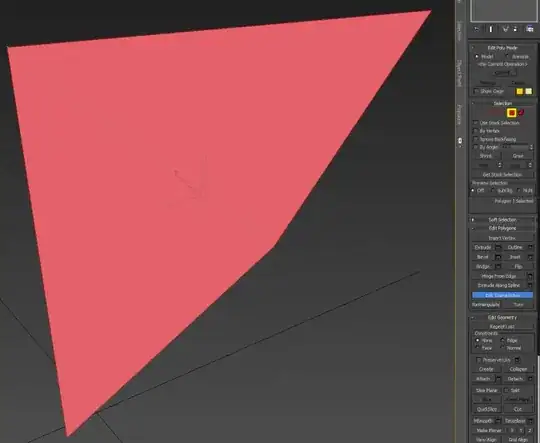540x443 pixels.
Task: Click command panel vertical scrollbar
Action: click(x=538, y=400)
